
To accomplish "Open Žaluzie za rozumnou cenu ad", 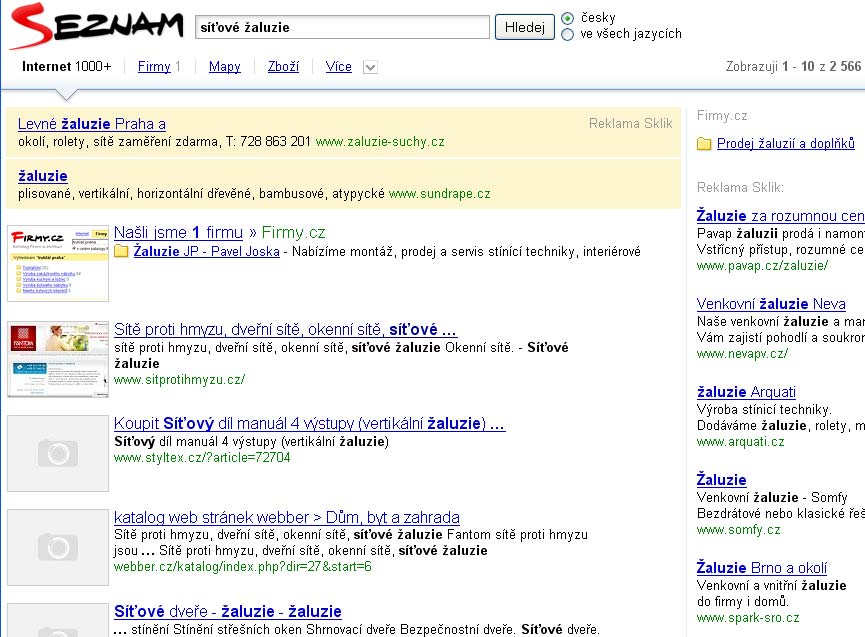I will pyautogui.click(x=781, y=216).
